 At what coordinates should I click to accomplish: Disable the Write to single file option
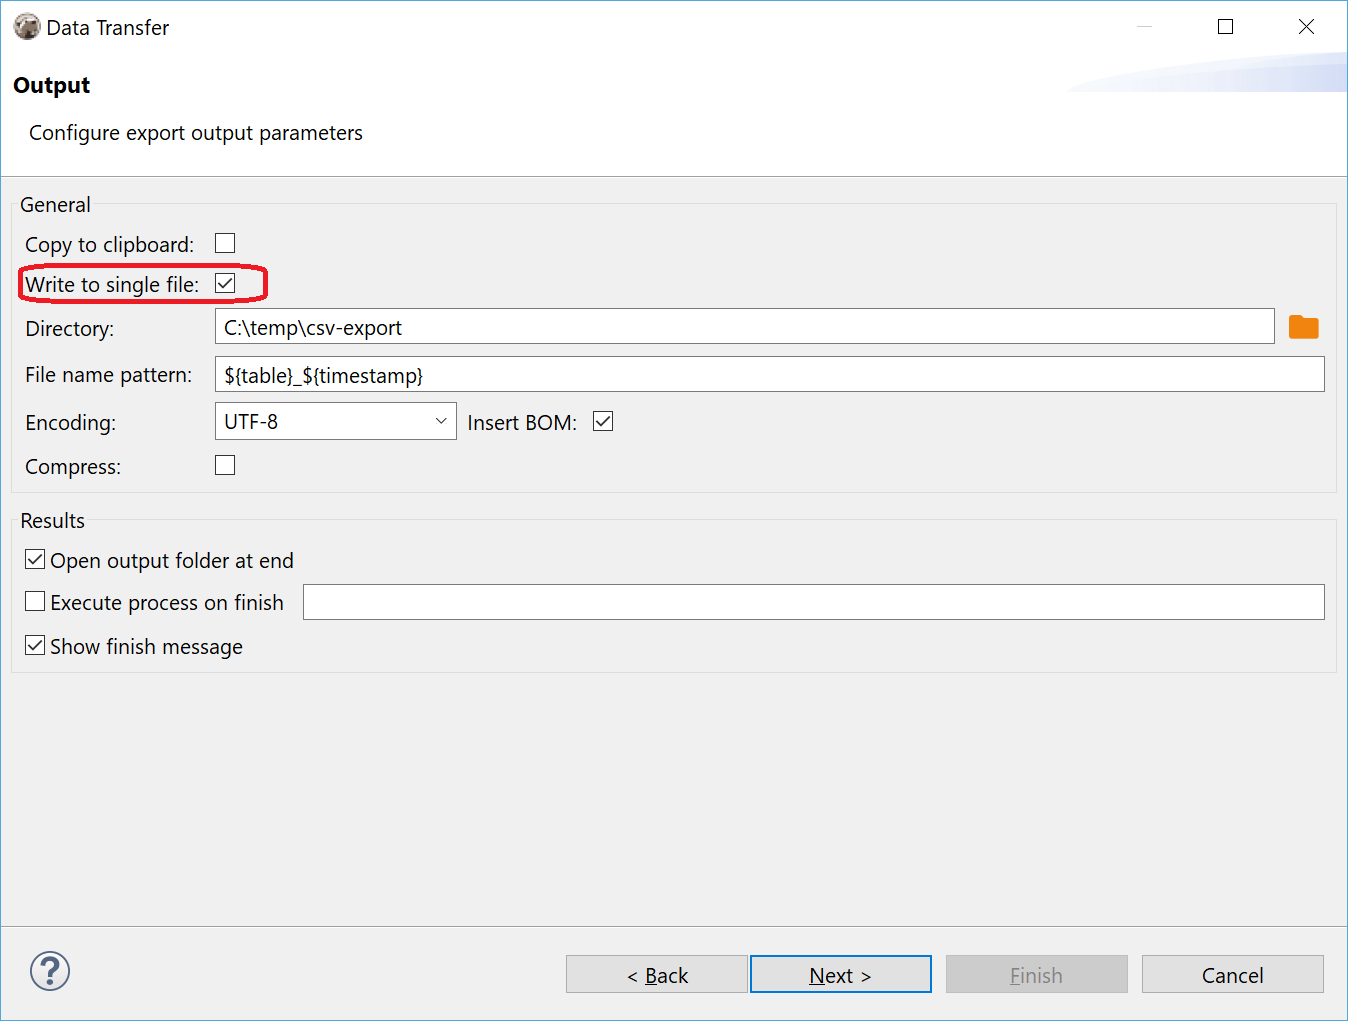pos(225,283)
